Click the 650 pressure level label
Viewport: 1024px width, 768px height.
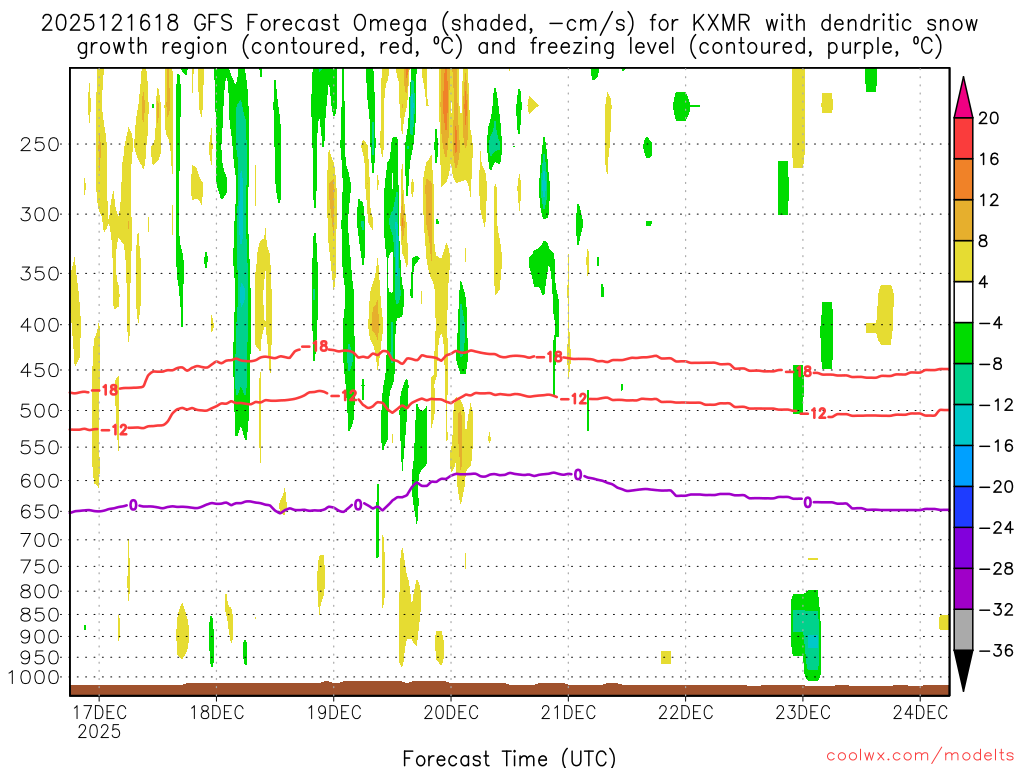tap(40, 511)
